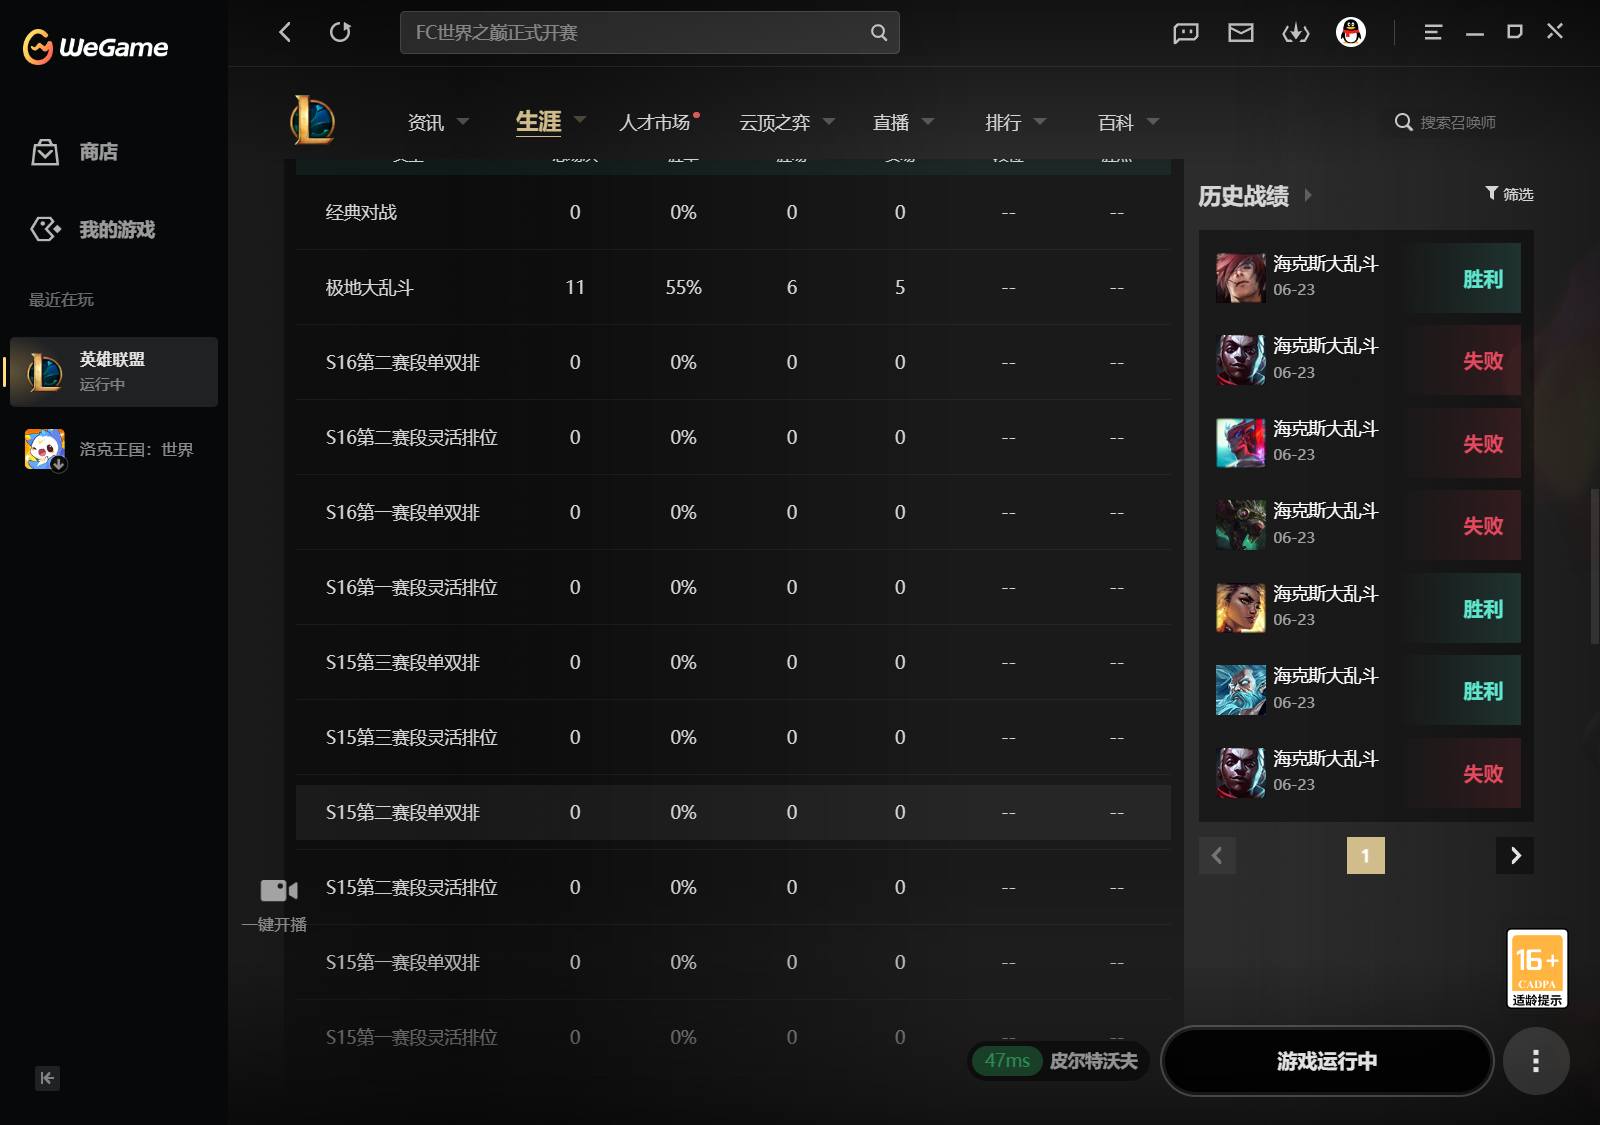The width and height of the screenshot is (1600, 1125).
Task: Select the S16第二赛段单双排 row
Action: [733, 362]
